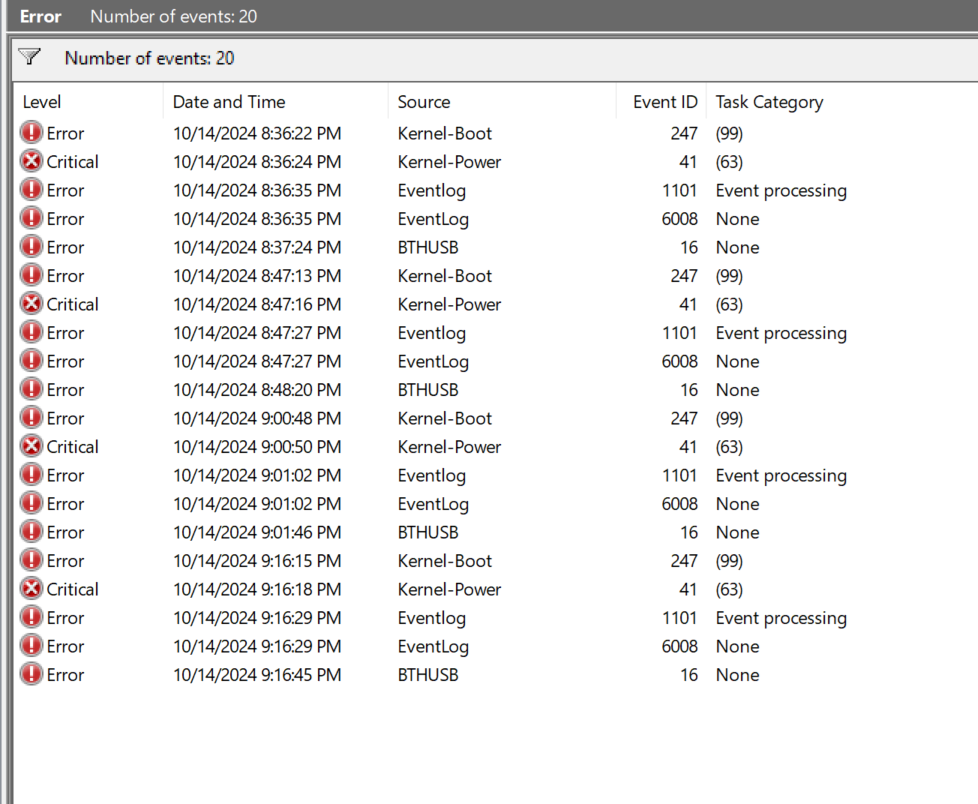Sort by Date and Time column header
978x804 pixels.
(x=276, y=102)
